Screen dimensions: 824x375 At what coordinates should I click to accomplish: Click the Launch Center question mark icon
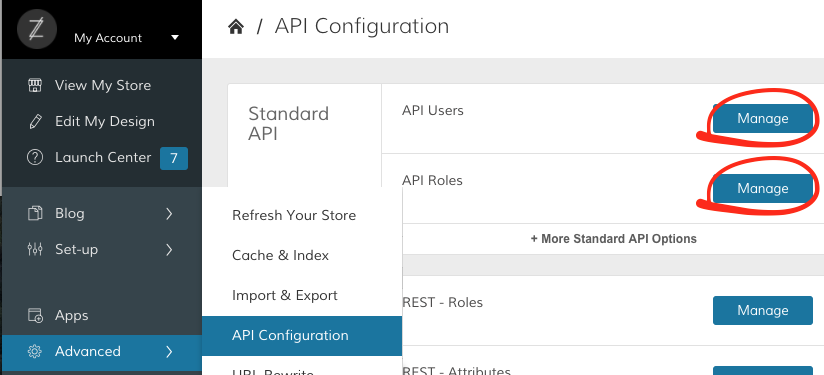[x=35, y=158]
